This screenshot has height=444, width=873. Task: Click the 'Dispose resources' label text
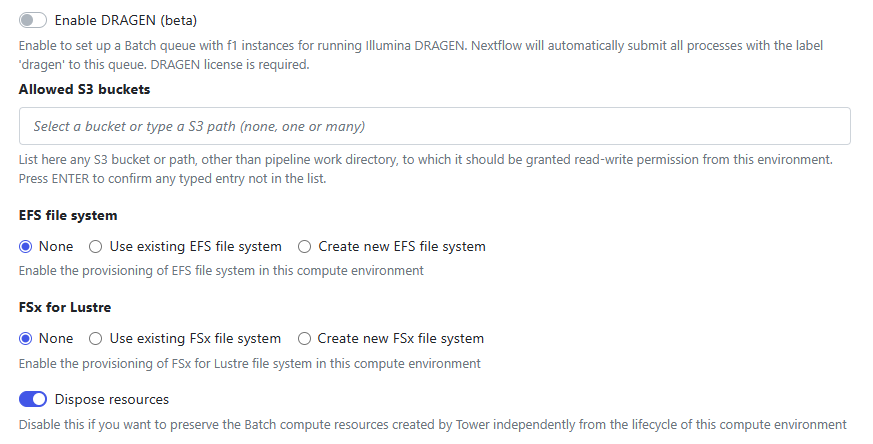(112, 400)
